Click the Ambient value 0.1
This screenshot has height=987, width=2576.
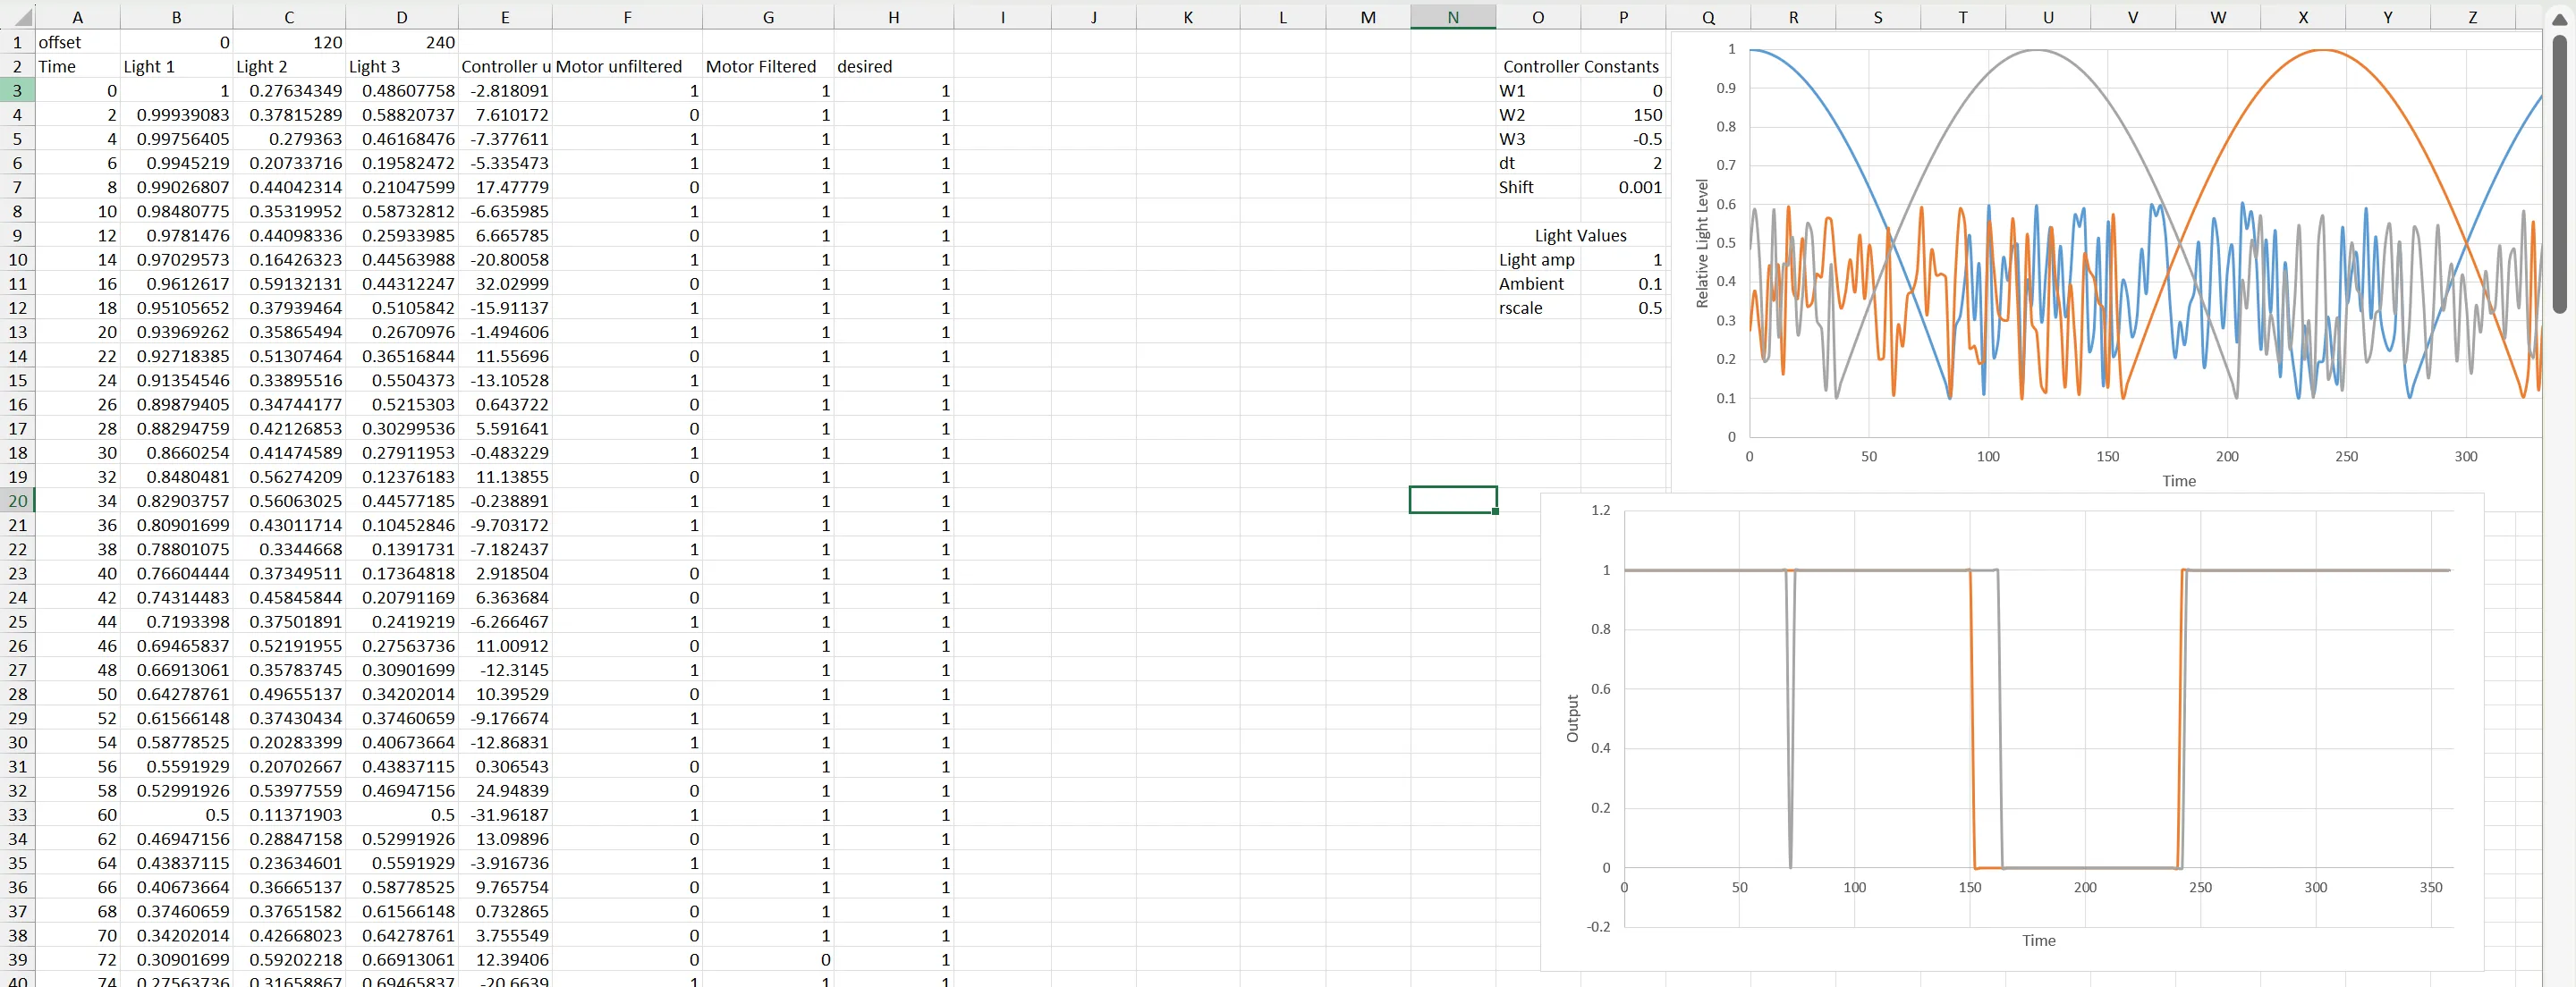click(1623, 284)
